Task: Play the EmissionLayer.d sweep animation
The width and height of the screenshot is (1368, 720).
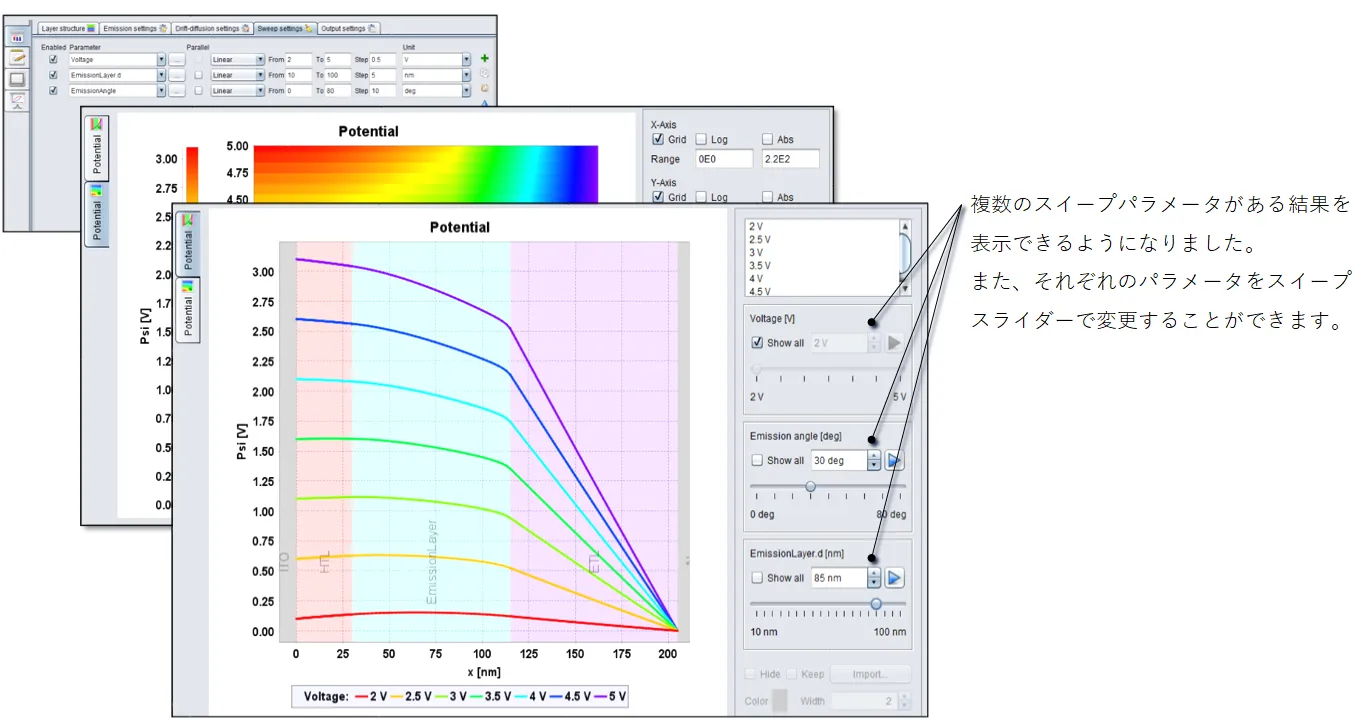Action: coord(895,578)
